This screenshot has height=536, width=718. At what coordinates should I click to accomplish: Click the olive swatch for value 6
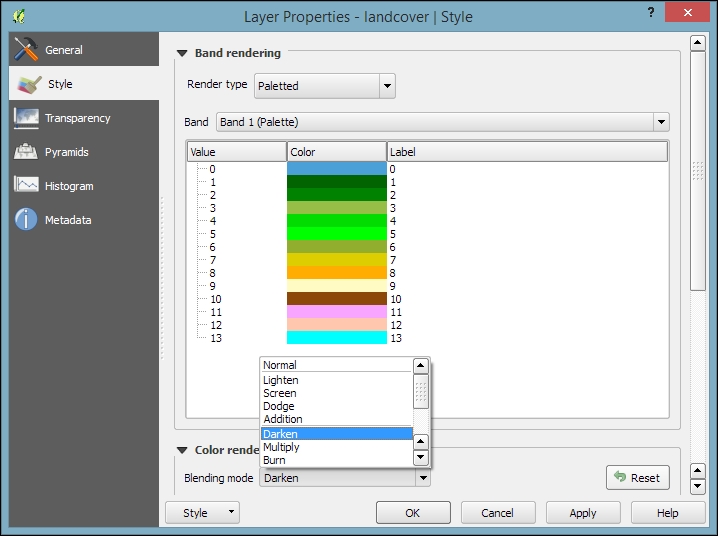tap(337, 247)
